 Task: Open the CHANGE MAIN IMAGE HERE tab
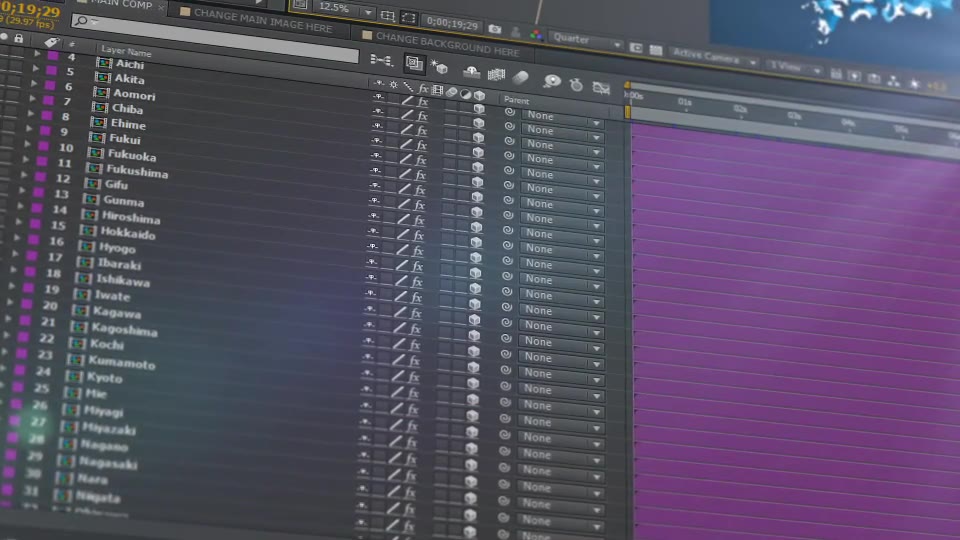pyautogui.click(x=263, y=20)
